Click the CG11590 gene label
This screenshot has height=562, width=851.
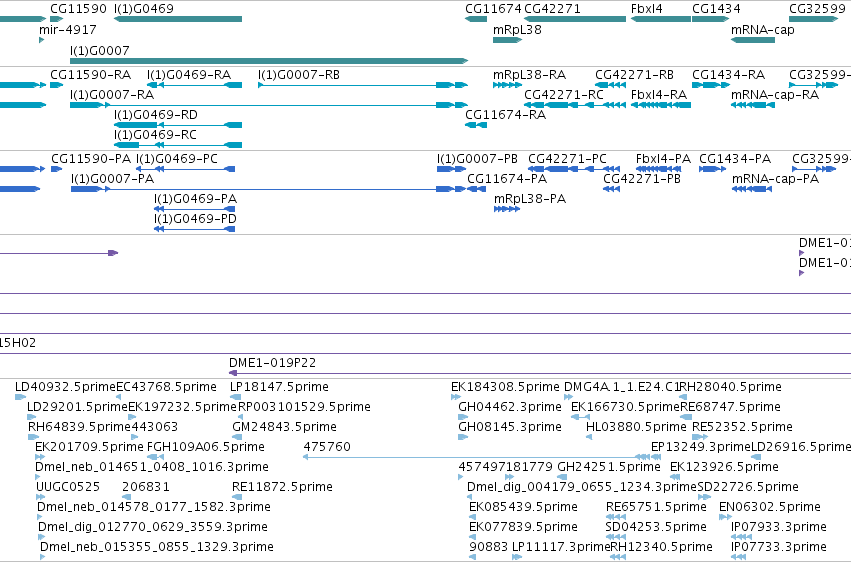pyautogui.click(x=78, y=9)
